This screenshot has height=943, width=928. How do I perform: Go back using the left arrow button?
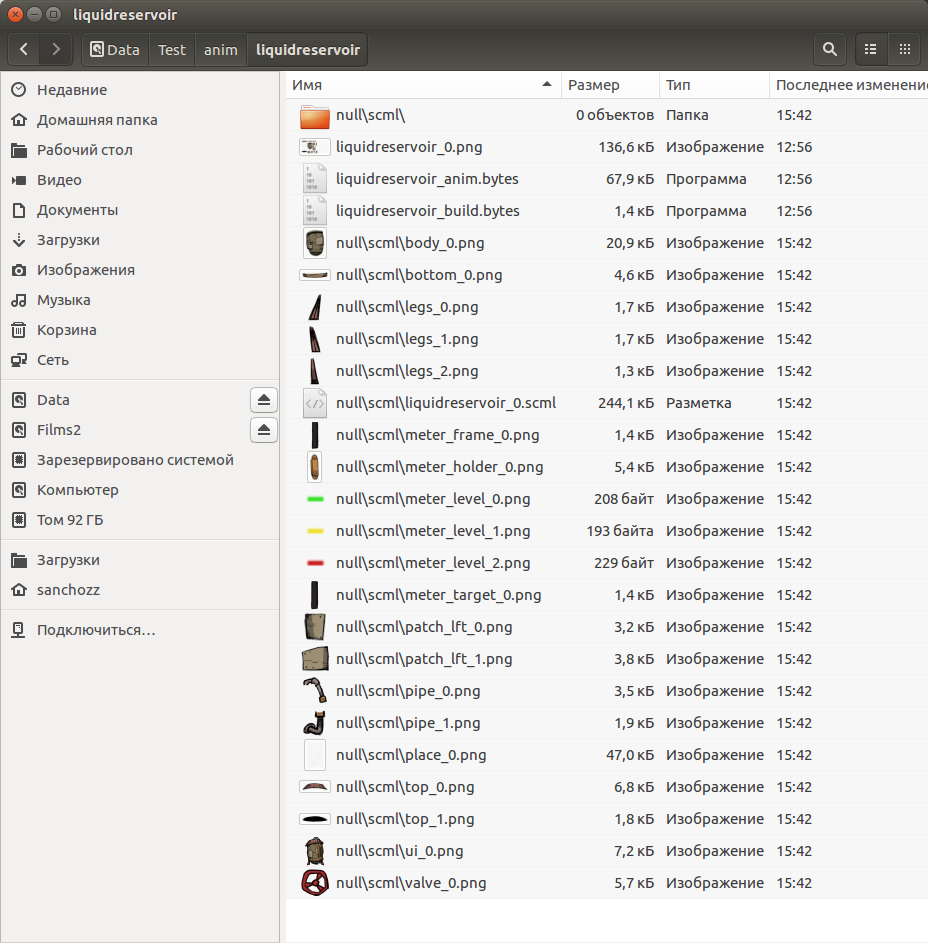(x=24, y=49)
